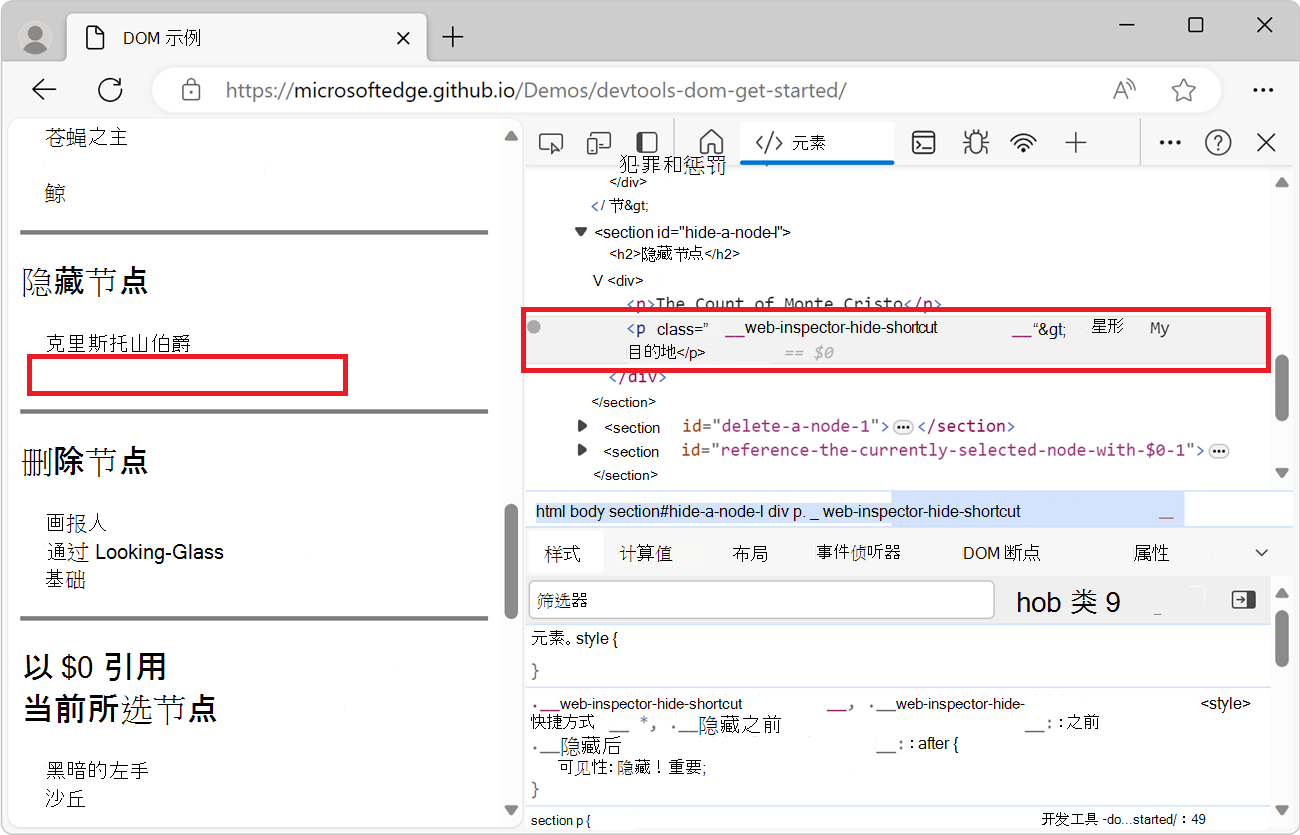
Task: Click 可见性: 隐藏！重要 declaration
Action: (x=632, y=768)
